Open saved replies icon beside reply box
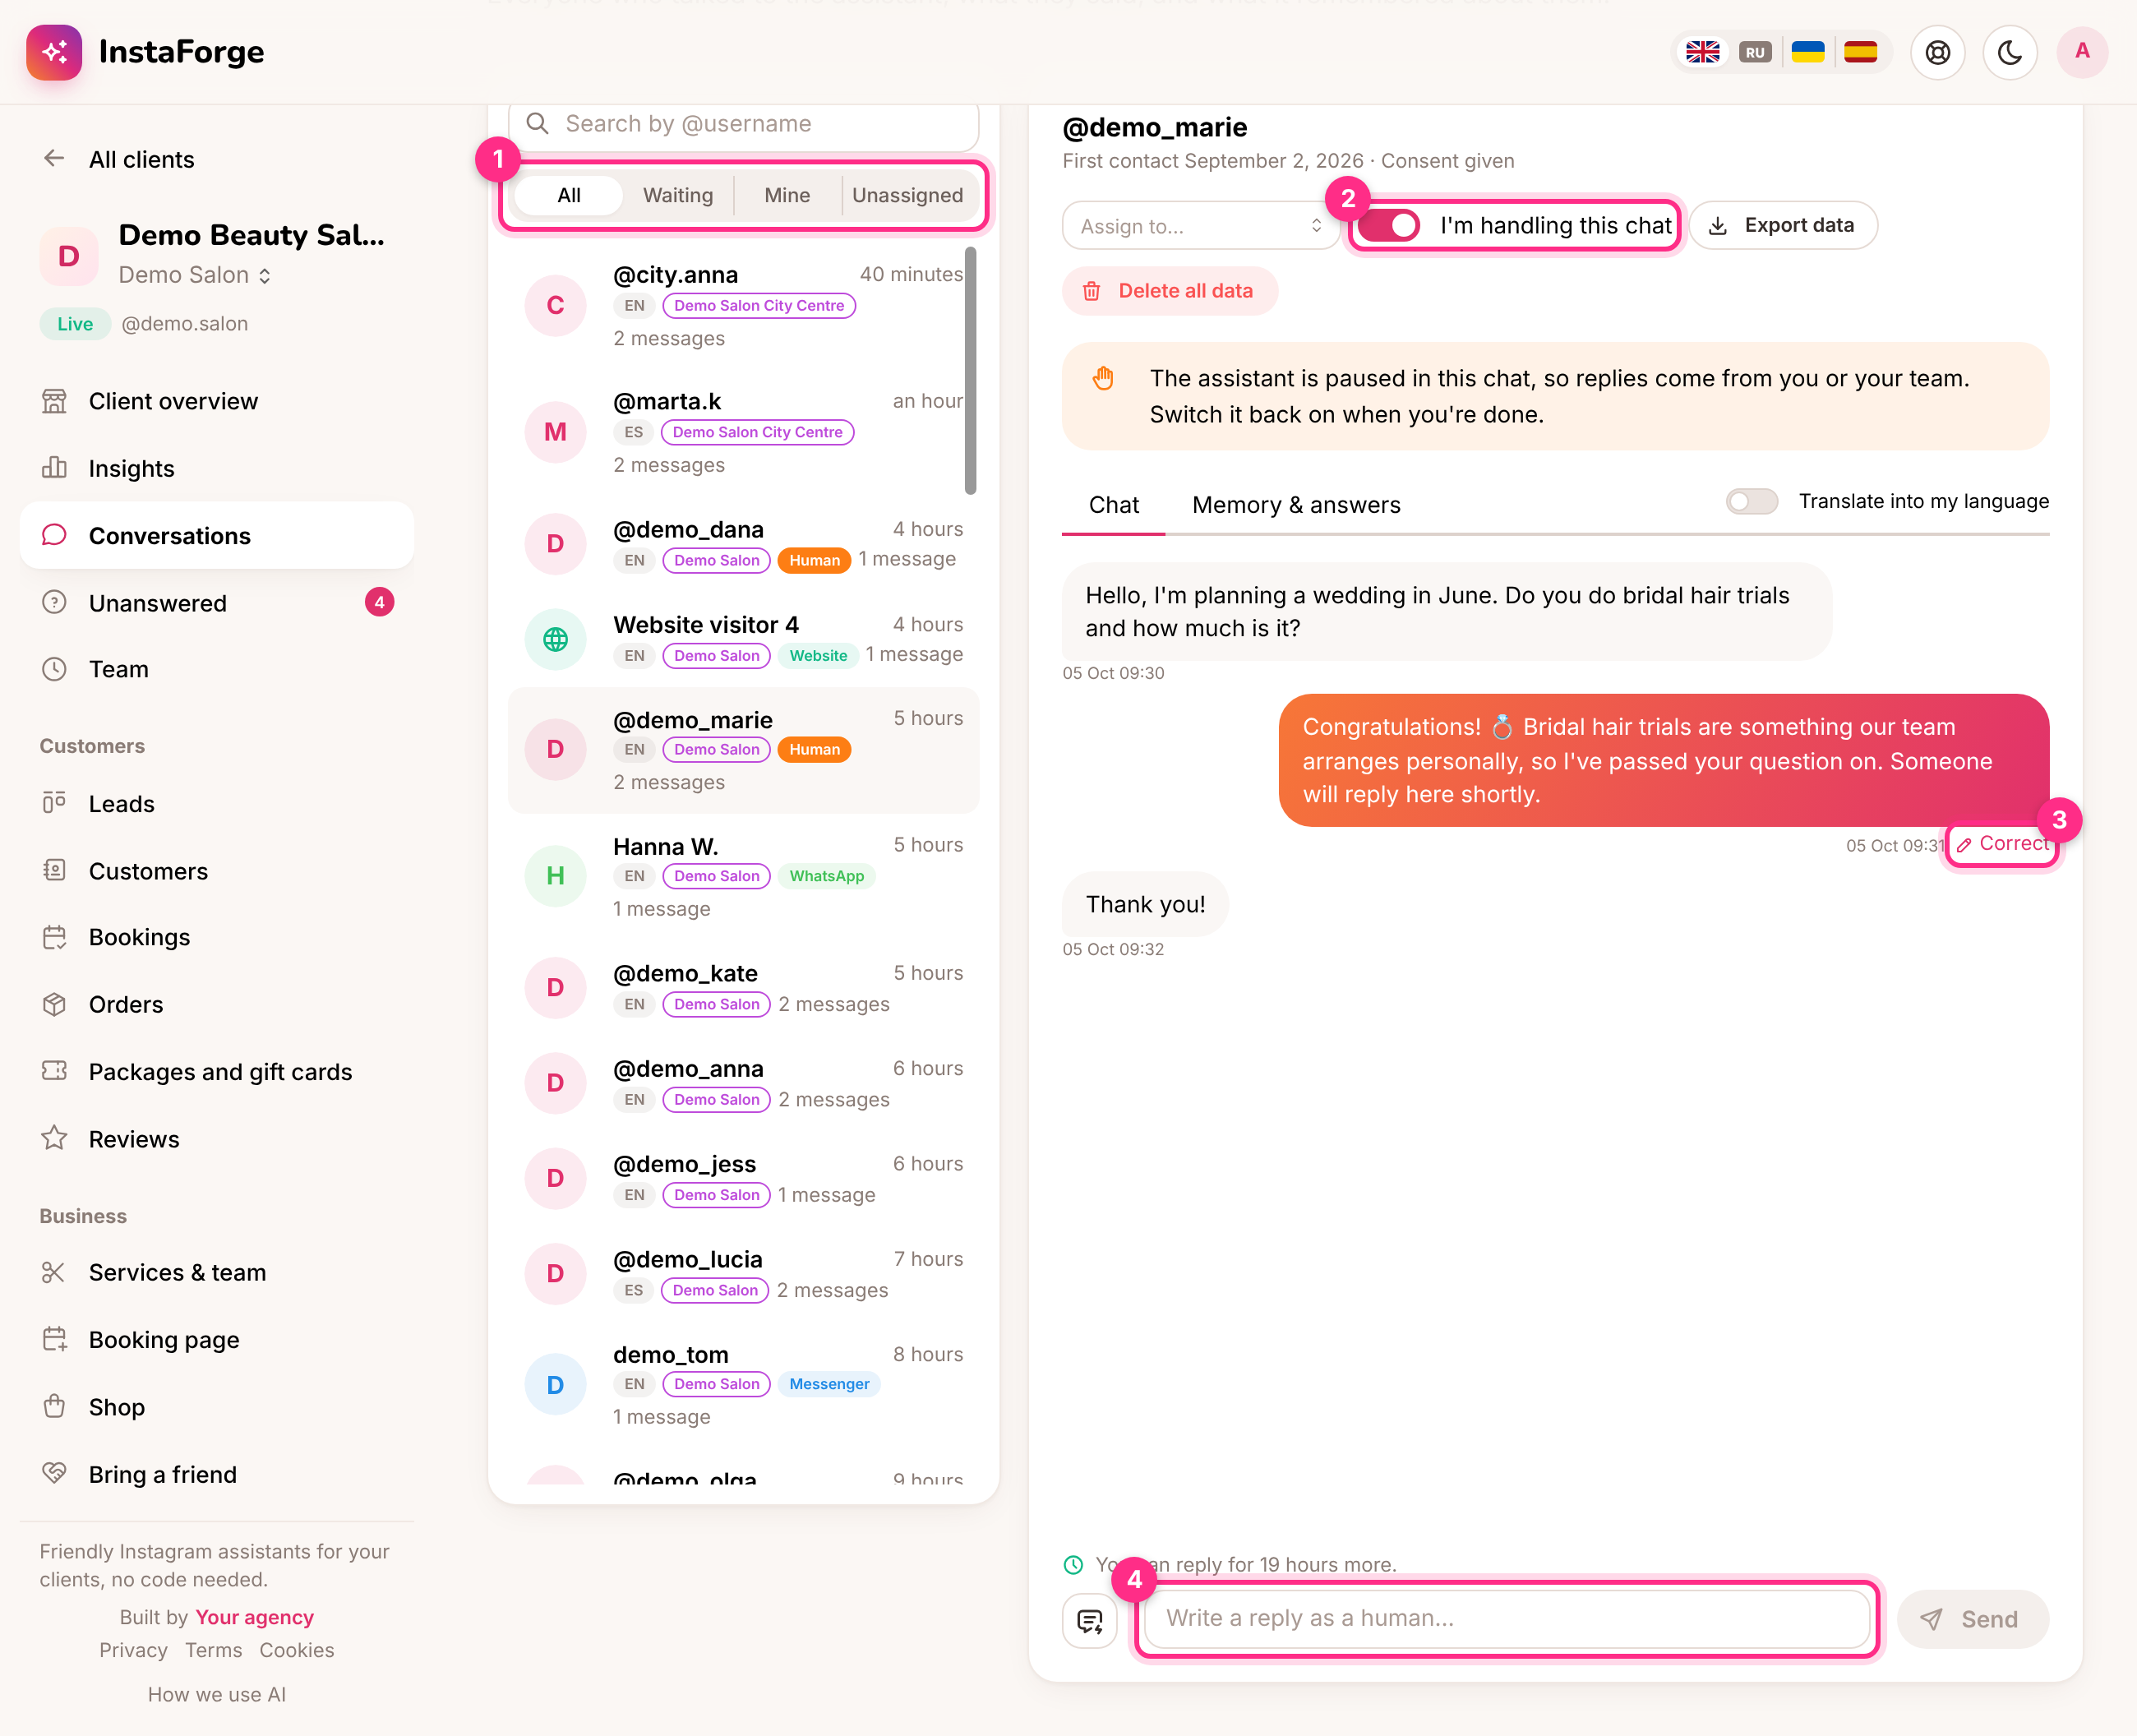 [1089, 1620]
